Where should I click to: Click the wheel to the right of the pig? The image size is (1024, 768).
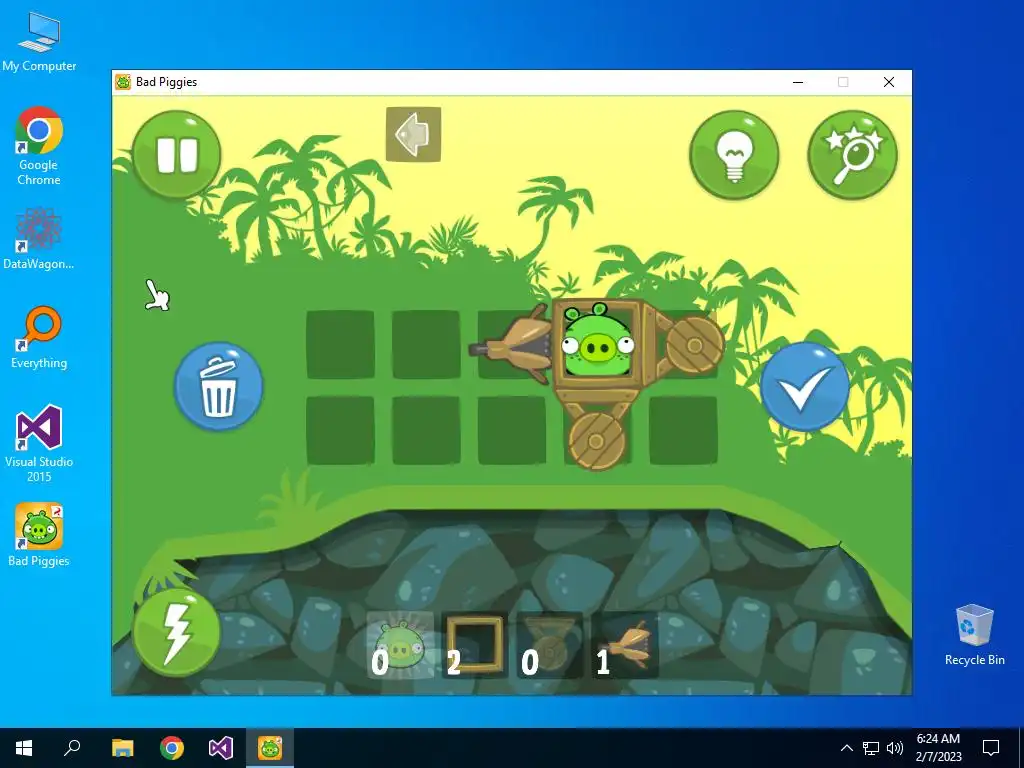(695, 344)
